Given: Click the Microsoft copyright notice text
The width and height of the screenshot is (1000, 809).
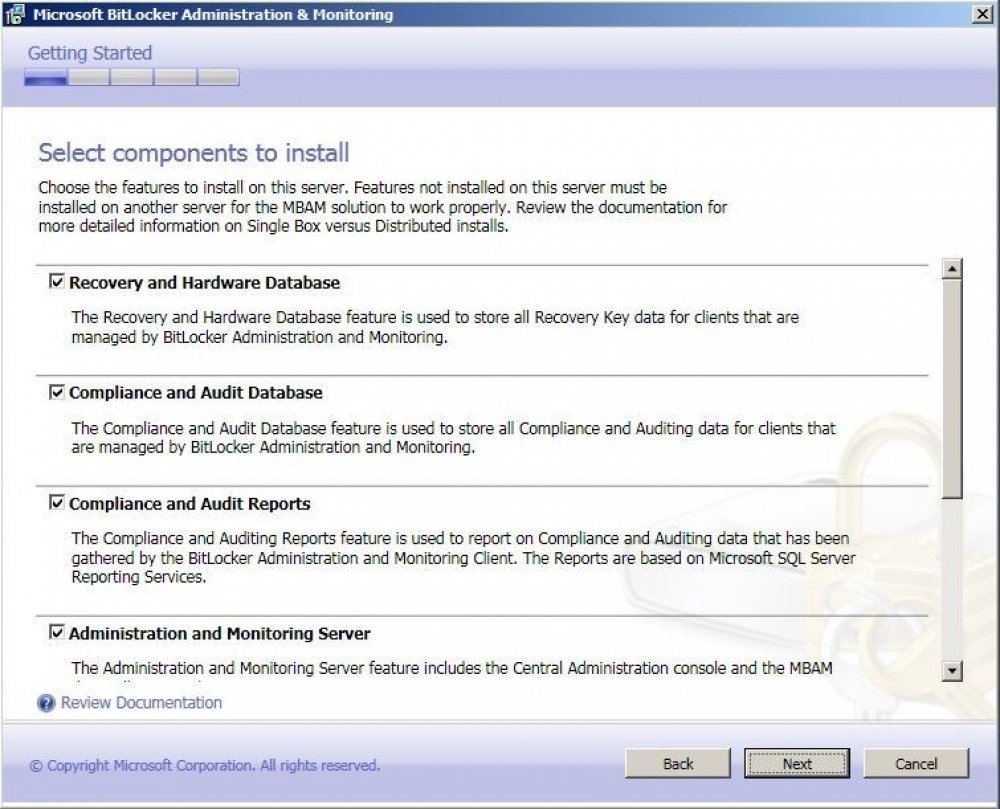Looking at the screenshot, I should (x=205, y=765).
